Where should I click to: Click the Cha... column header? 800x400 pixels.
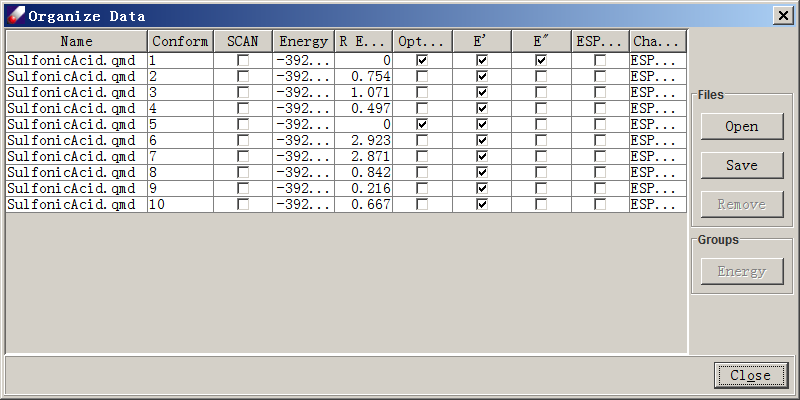click(x=657, y=41)
